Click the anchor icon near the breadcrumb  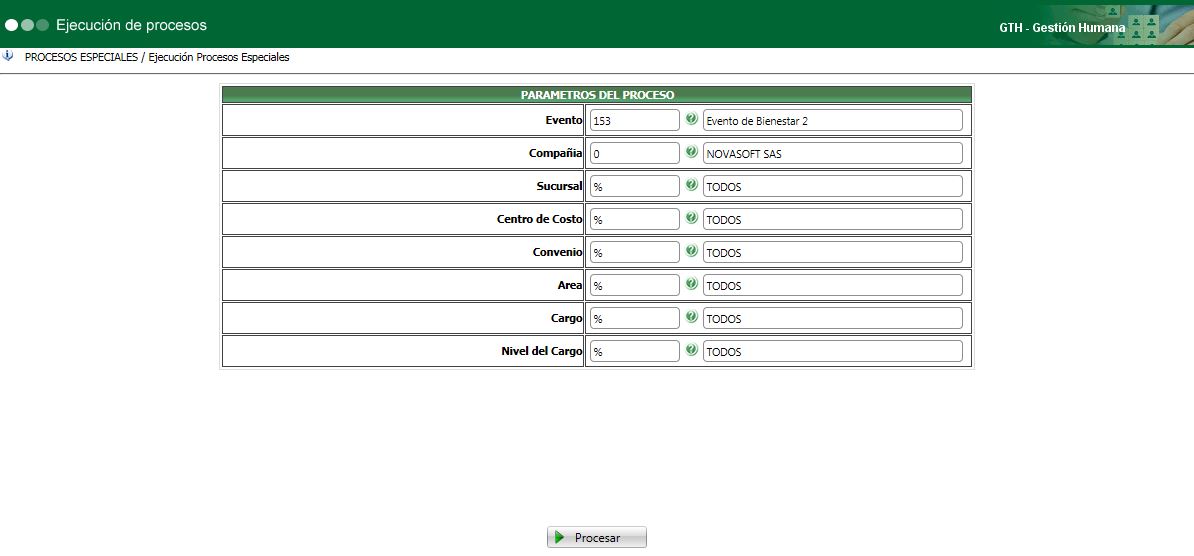coord(8,56)
